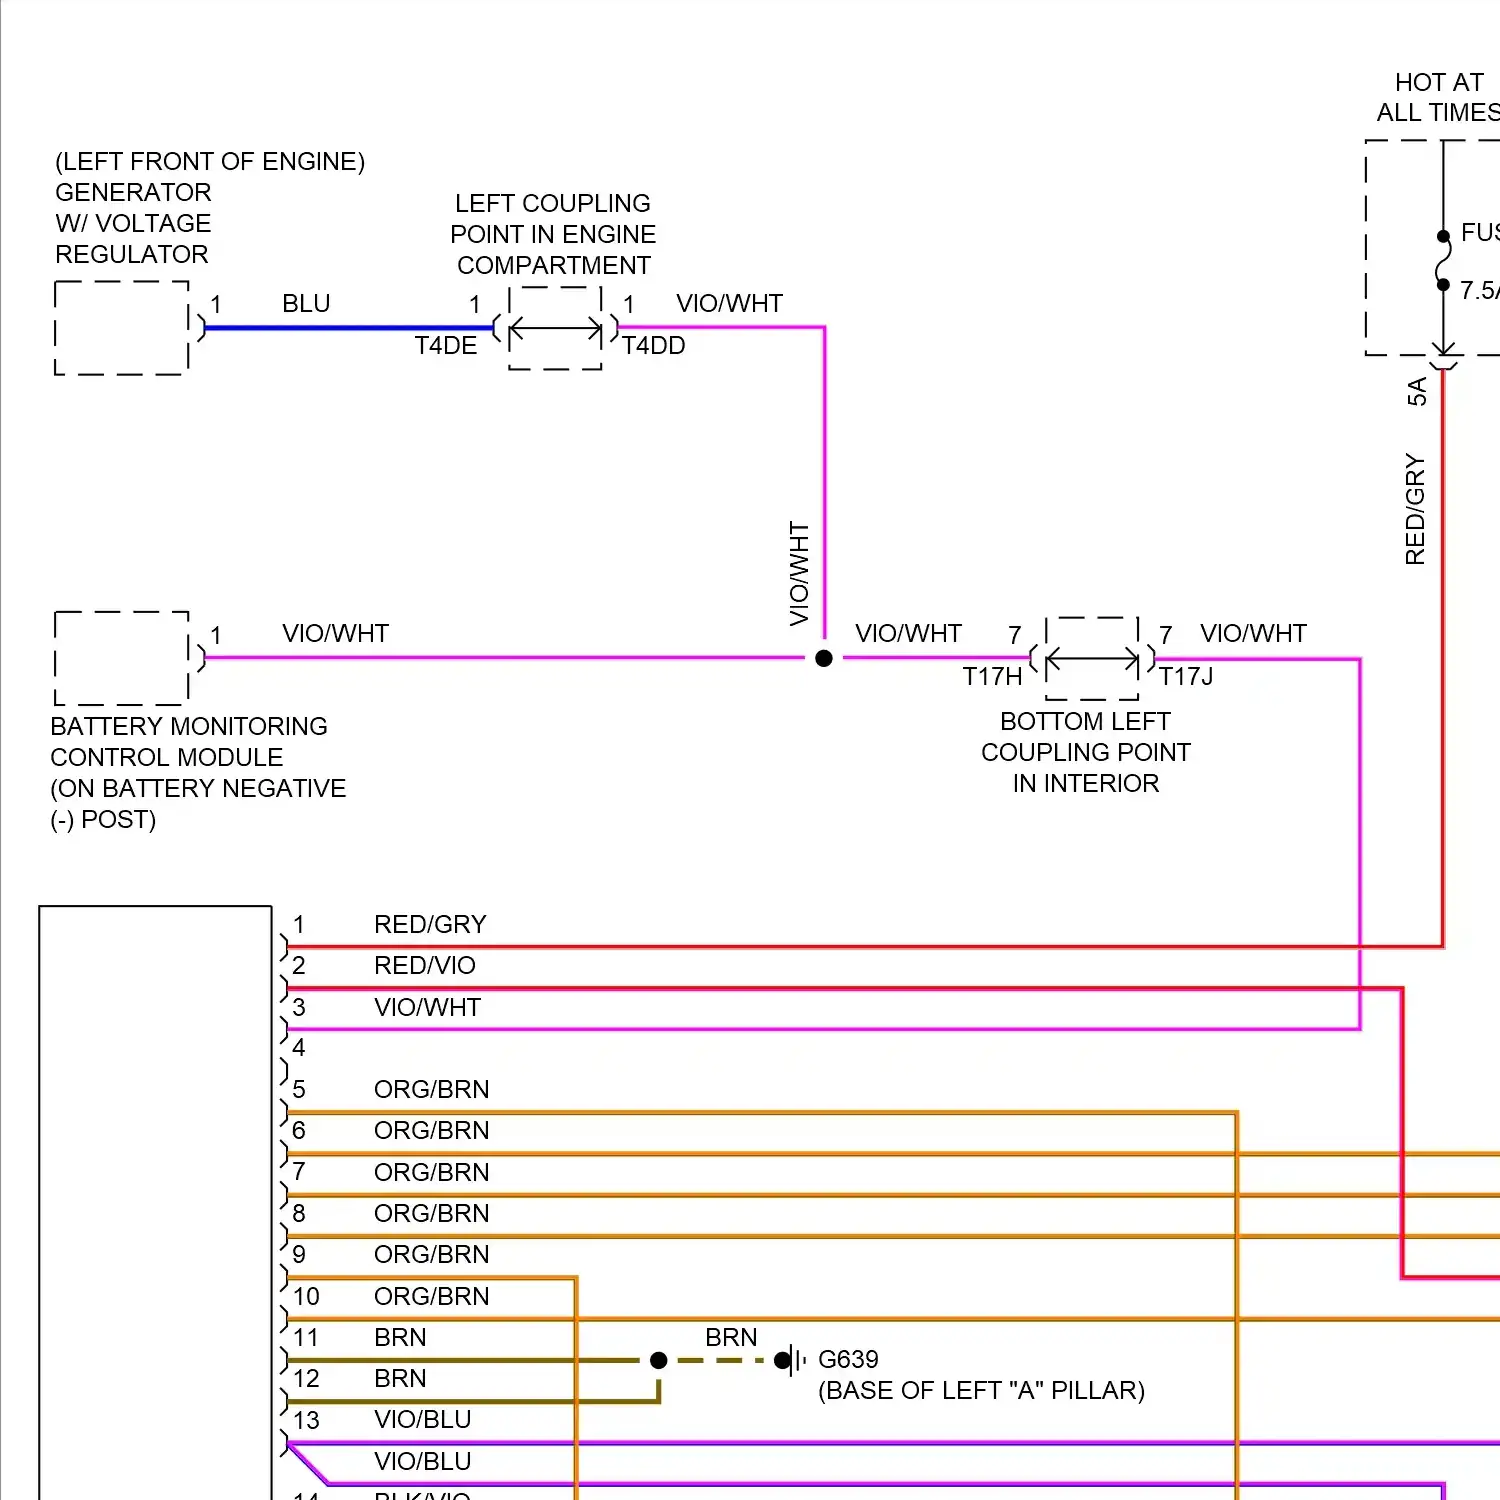Select pin 5 'ORG/BRN' label
Screen dimensions: 1500x1500
pos(432,1089)
